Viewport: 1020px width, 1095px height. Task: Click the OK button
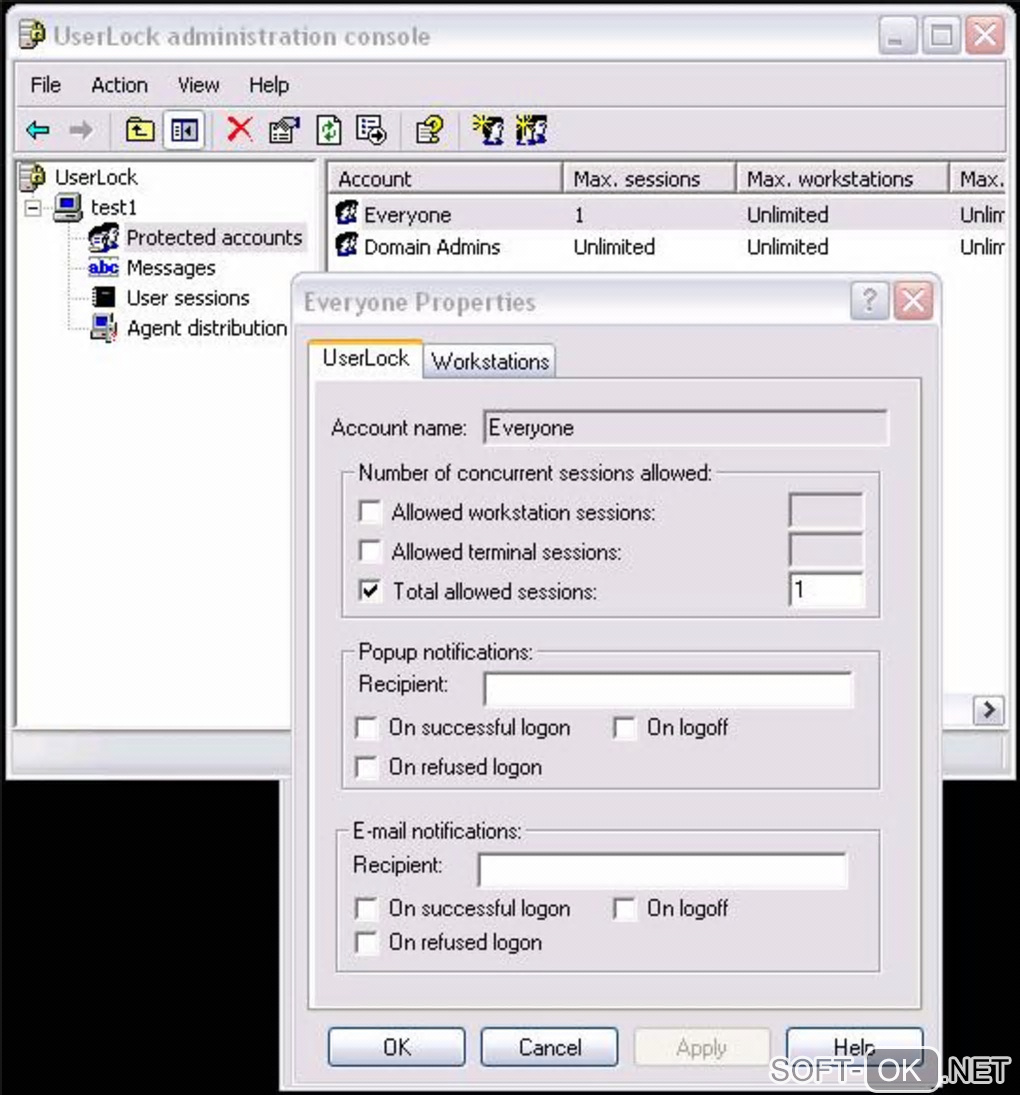[397, 1047]
